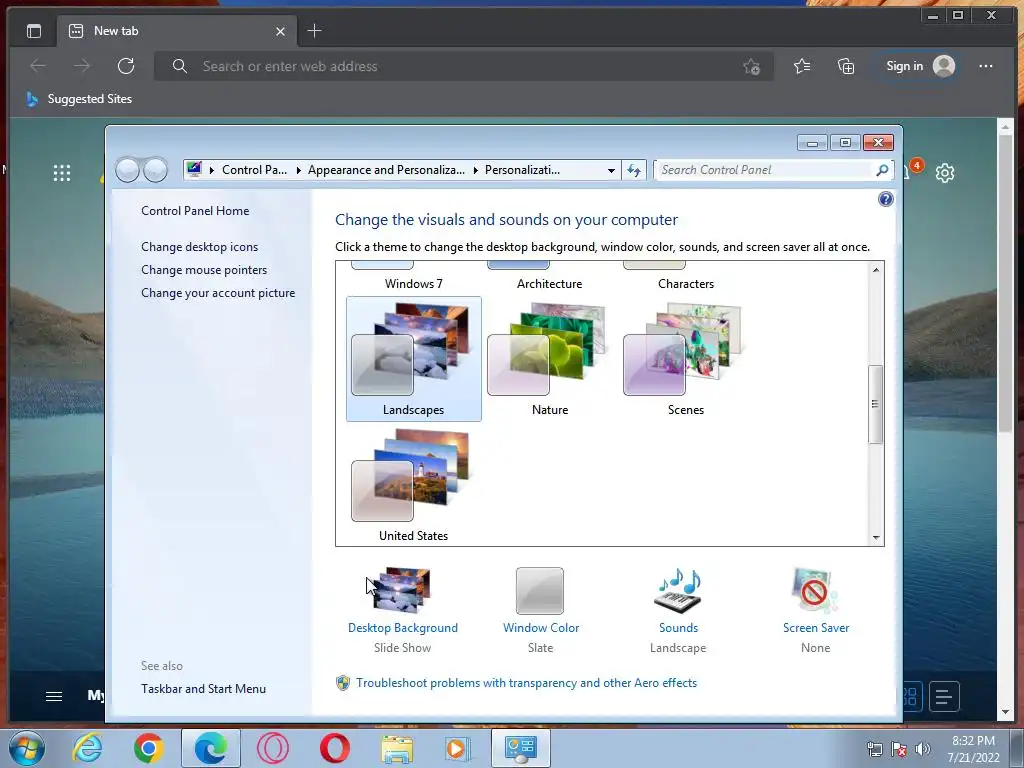1024x768 pixels.
Task: Open Edge new tab apps grid
Action: [61, 172]
